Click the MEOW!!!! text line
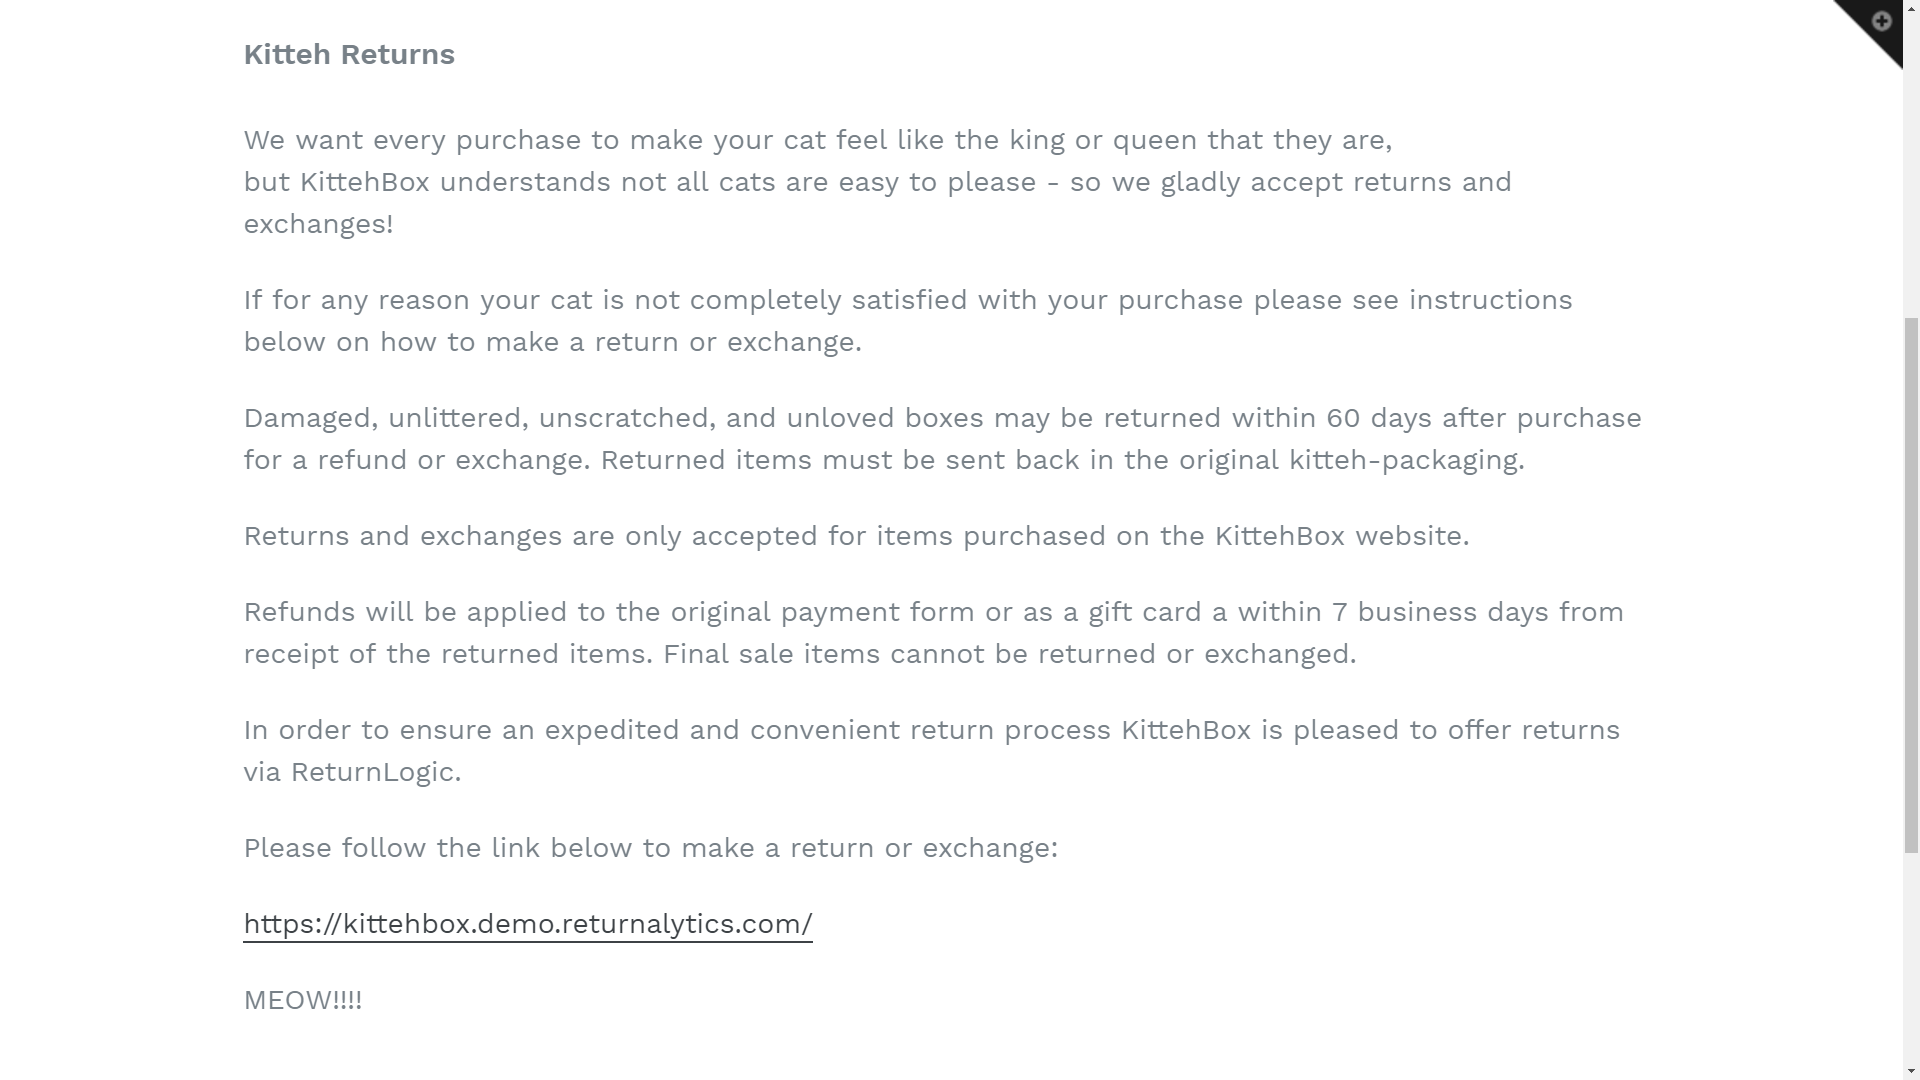The width and height of the screenshot is (1920, 1080). [x=303, y=999]
